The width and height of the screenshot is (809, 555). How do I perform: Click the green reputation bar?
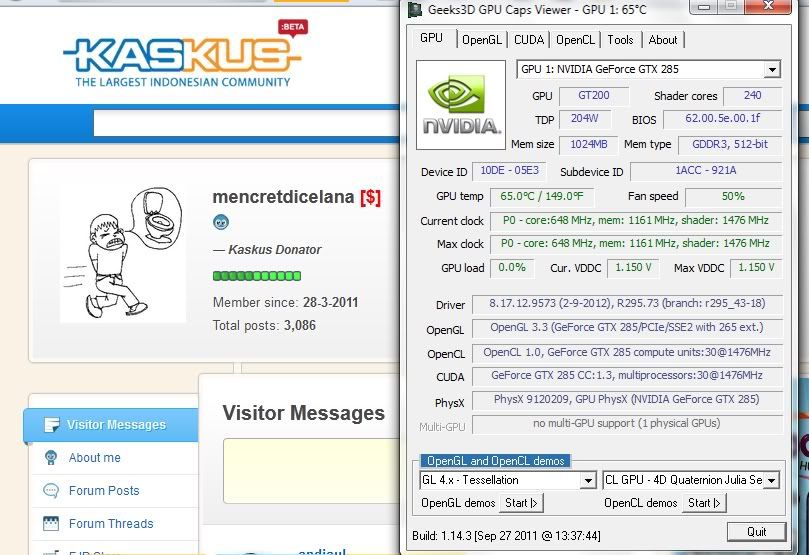(x=257, y=276)
